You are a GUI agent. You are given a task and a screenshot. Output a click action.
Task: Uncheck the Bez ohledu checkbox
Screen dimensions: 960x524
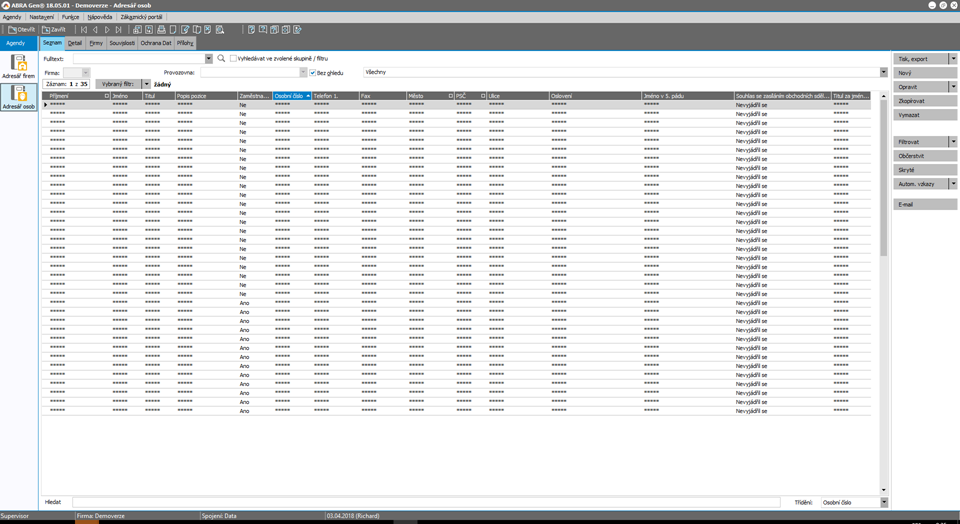point(313,73)
